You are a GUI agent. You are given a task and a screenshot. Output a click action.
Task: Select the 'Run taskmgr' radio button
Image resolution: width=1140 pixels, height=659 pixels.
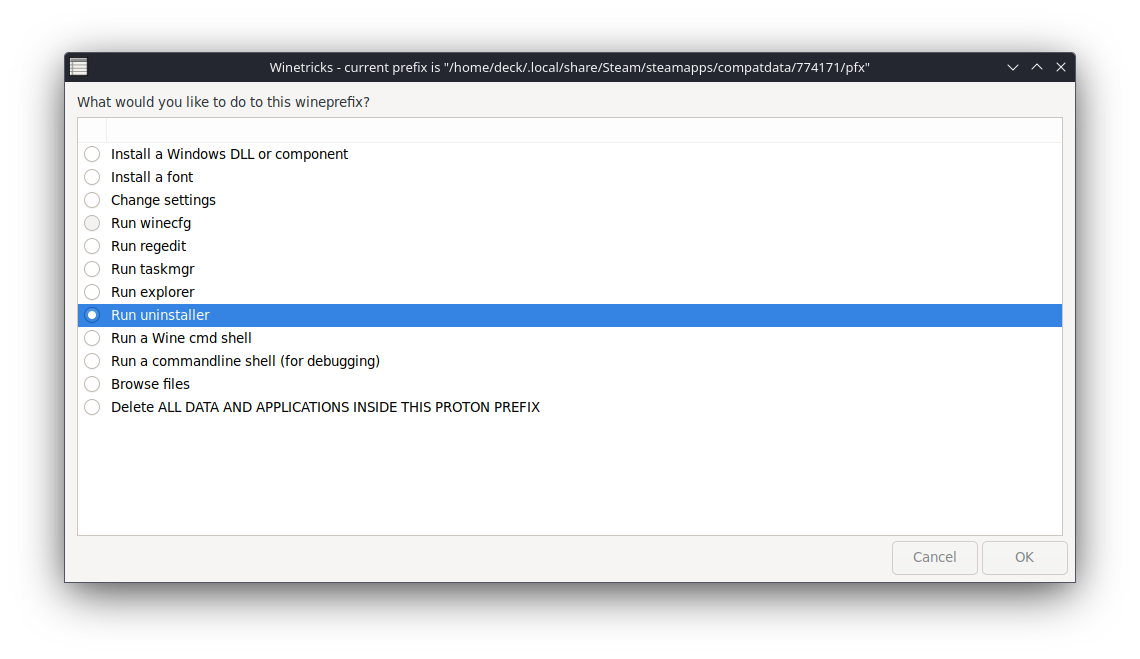click(92, 269)
